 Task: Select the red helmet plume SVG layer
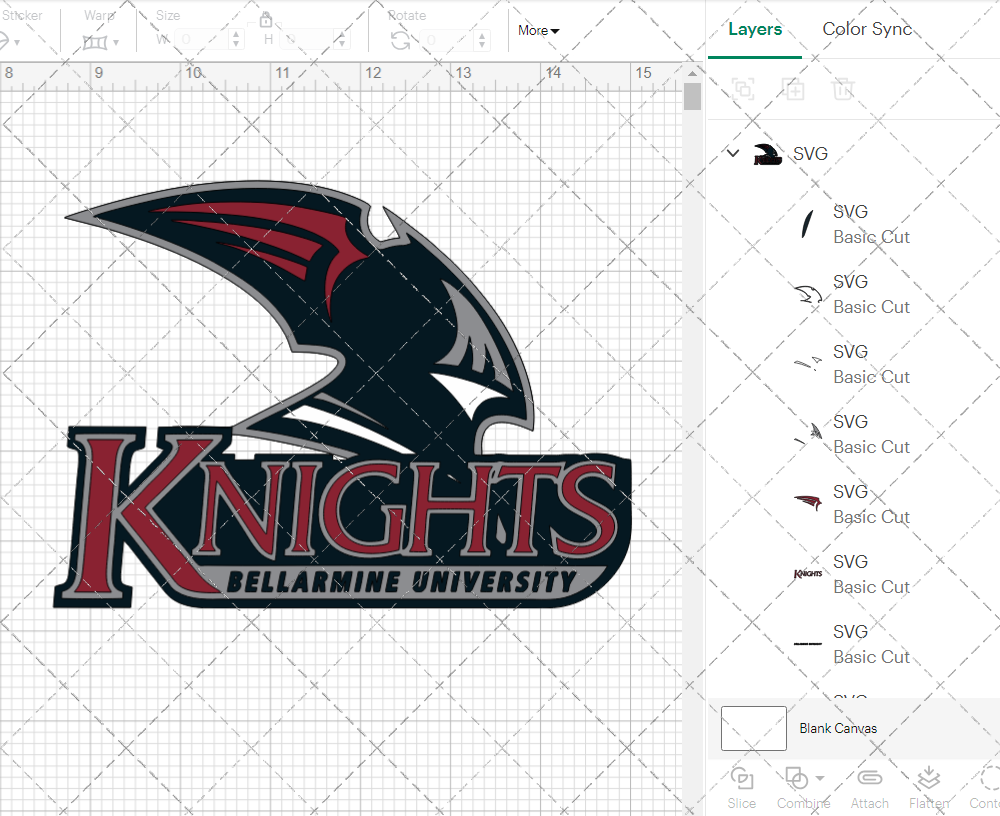pyautogui.click(x=850, y=504)
